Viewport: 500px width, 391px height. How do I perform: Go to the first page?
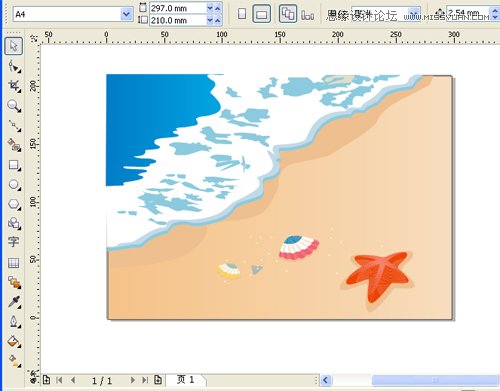(60, 380)
